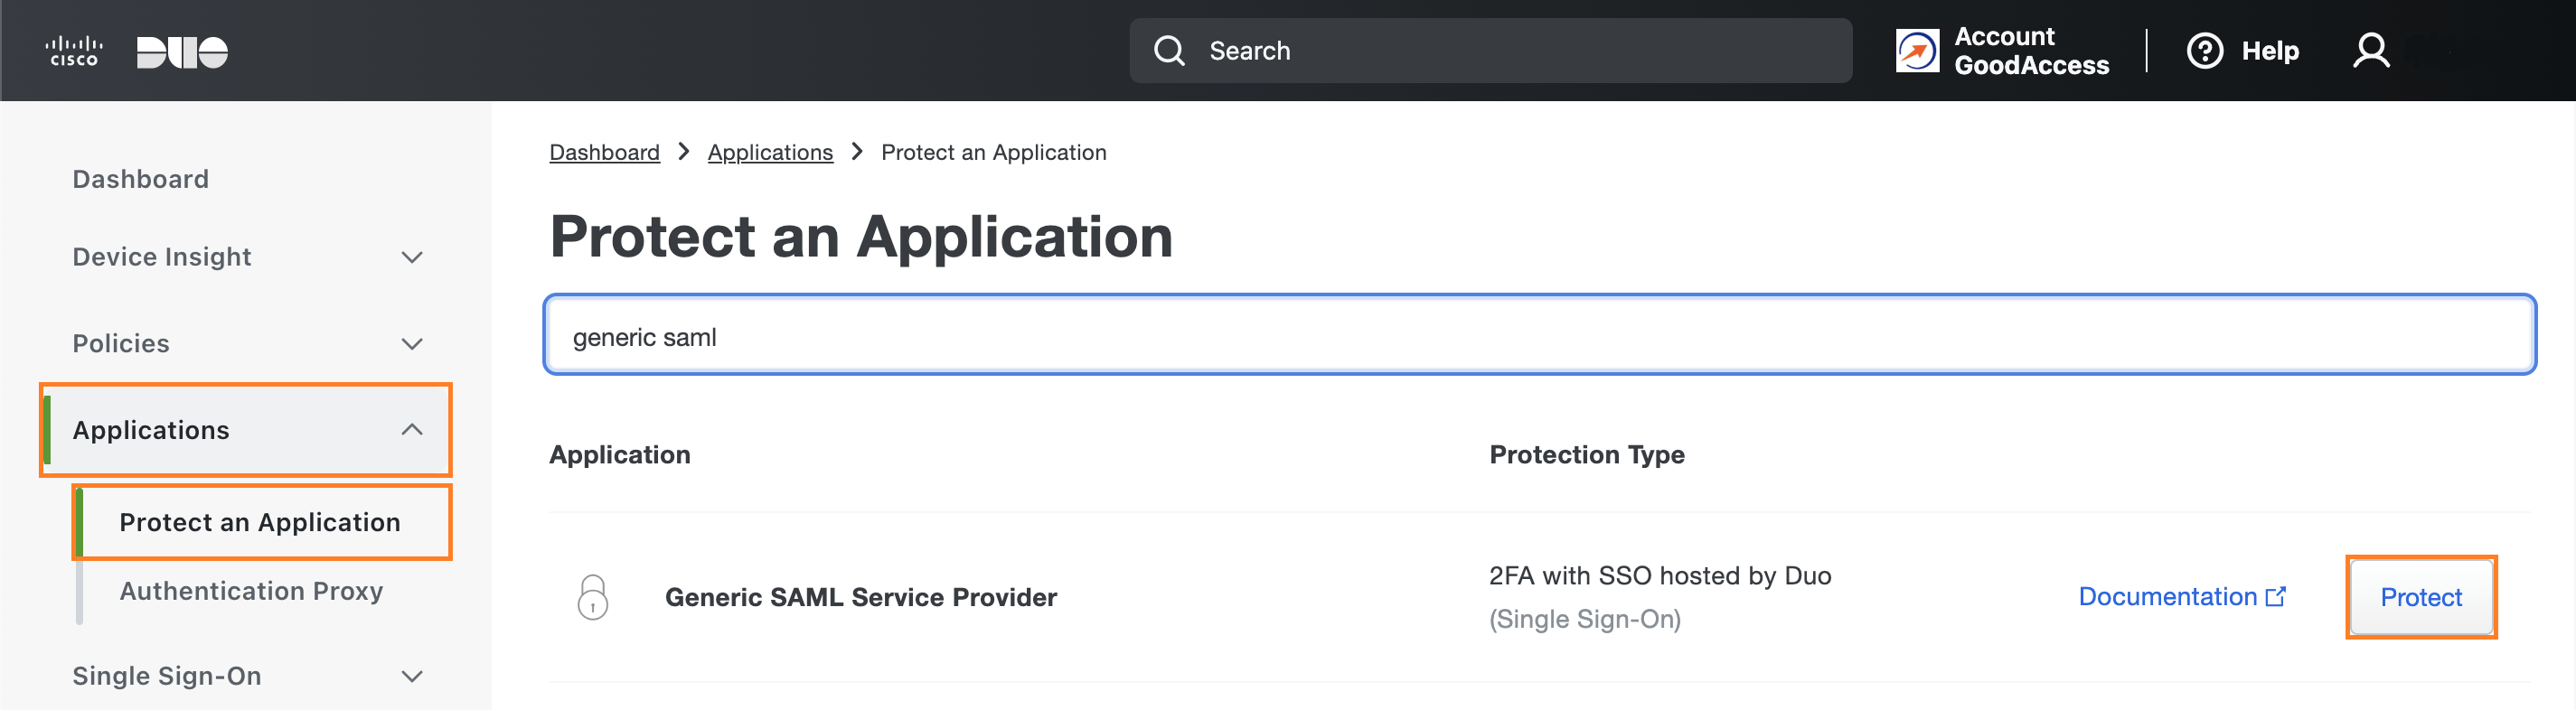Click 'Protect an Application' breadcrumb text

click(x=993, y=152)
